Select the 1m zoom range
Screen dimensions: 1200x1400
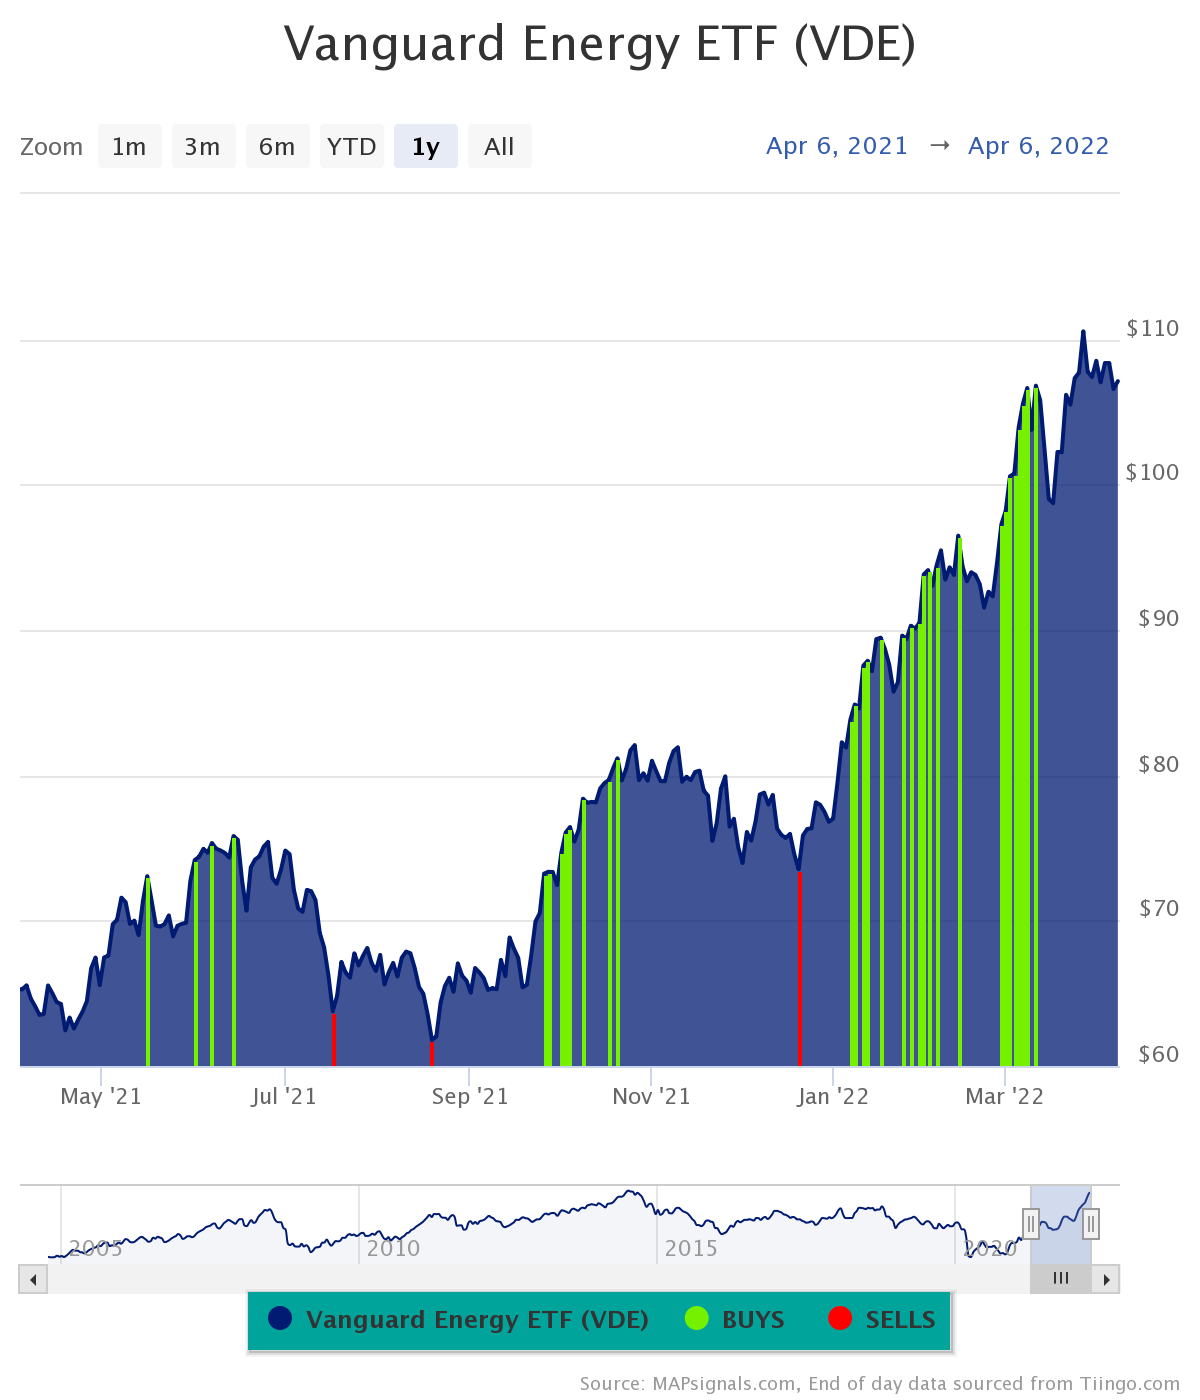129,147
